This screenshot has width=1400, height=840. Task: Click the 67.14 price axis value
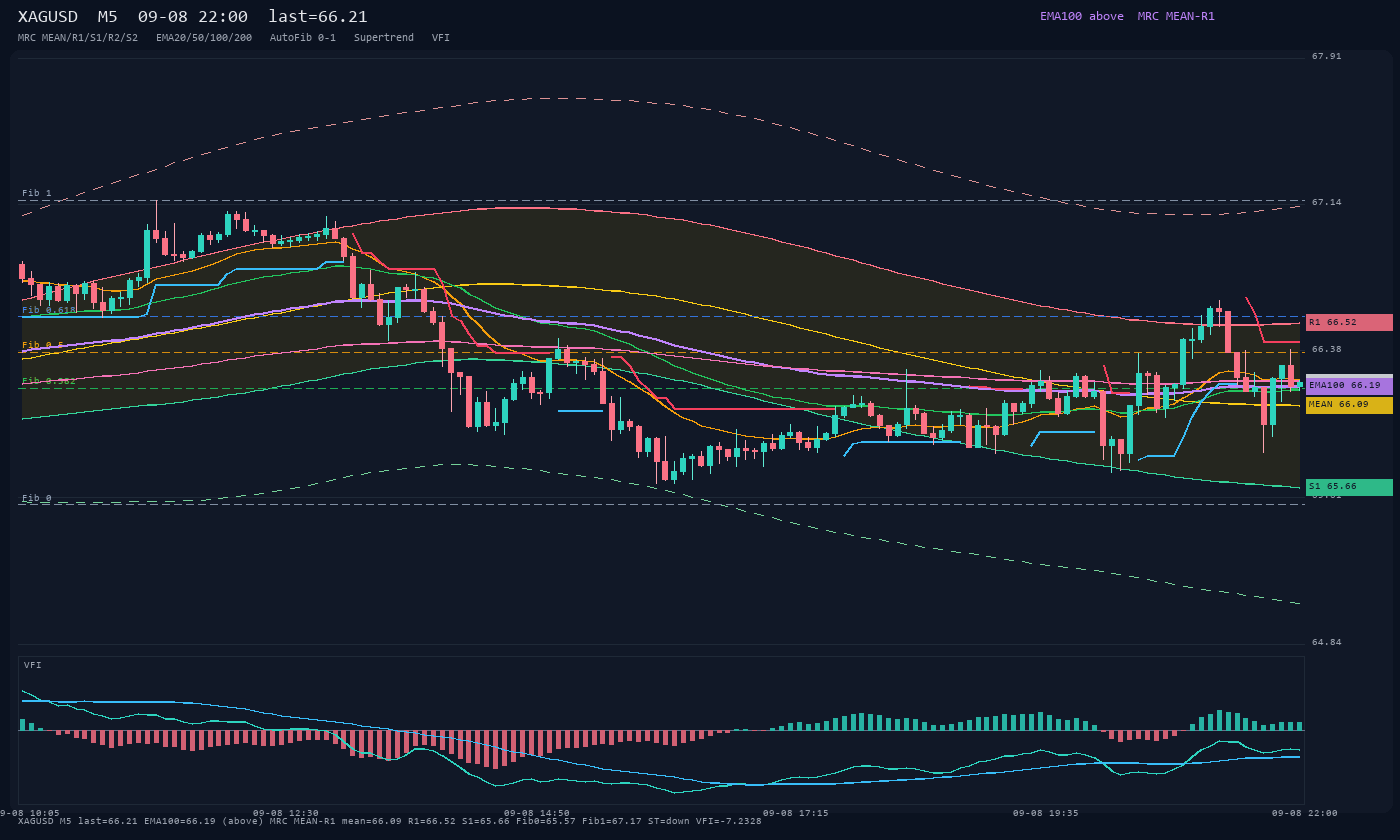pyautogui.click(x=1327, y=202)
